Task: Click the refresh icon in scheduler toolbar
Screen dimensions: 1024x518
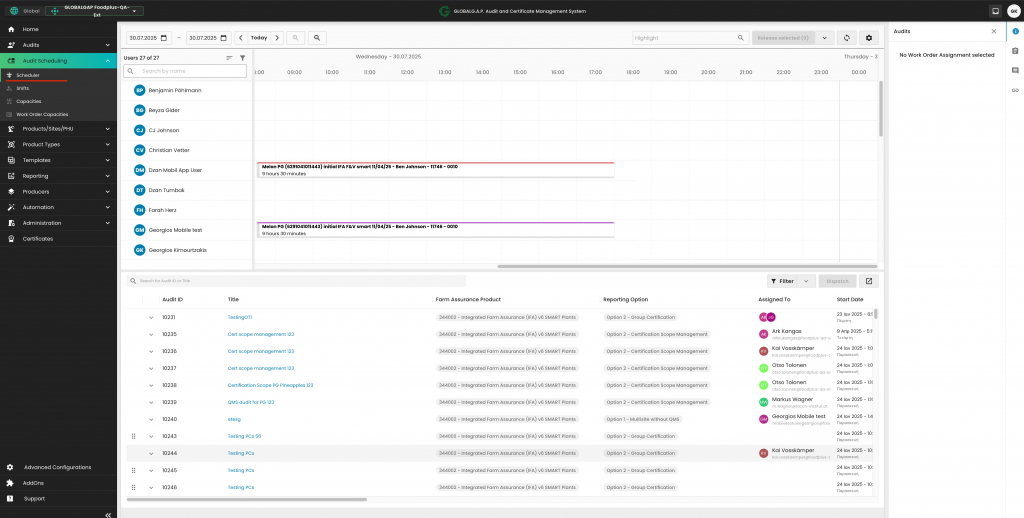Action: [x=847, y=37]
